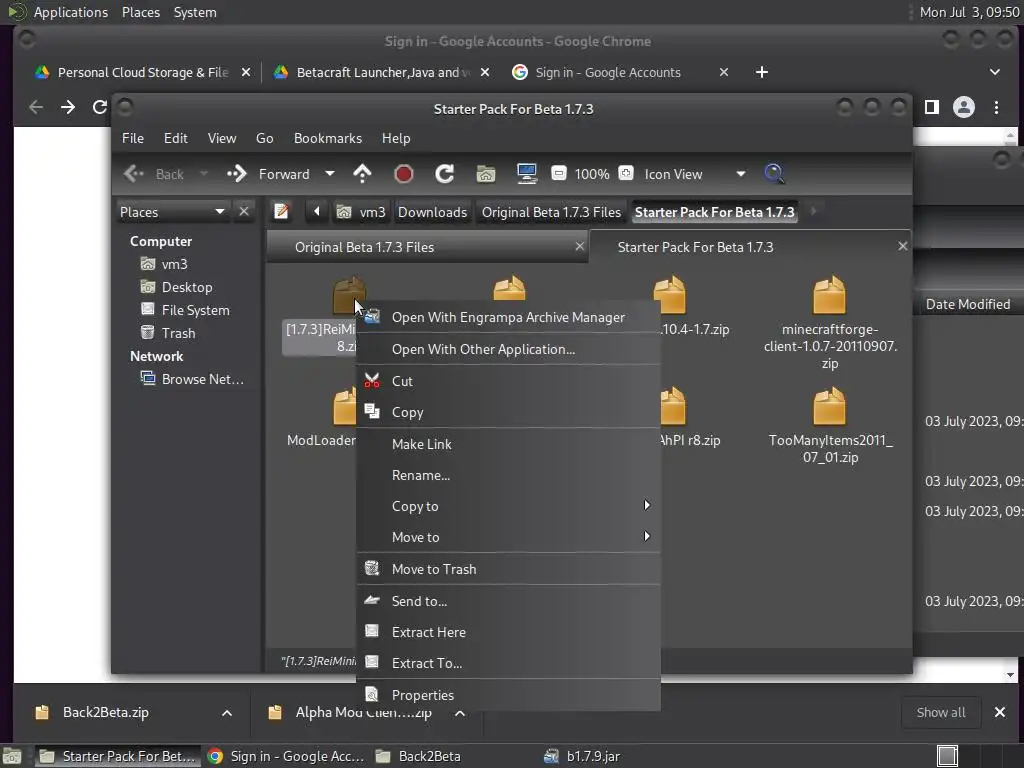This screenshot has width=1024, height=768.
Task: Click the Computer toolbar icon
Action: pos(526,173)
